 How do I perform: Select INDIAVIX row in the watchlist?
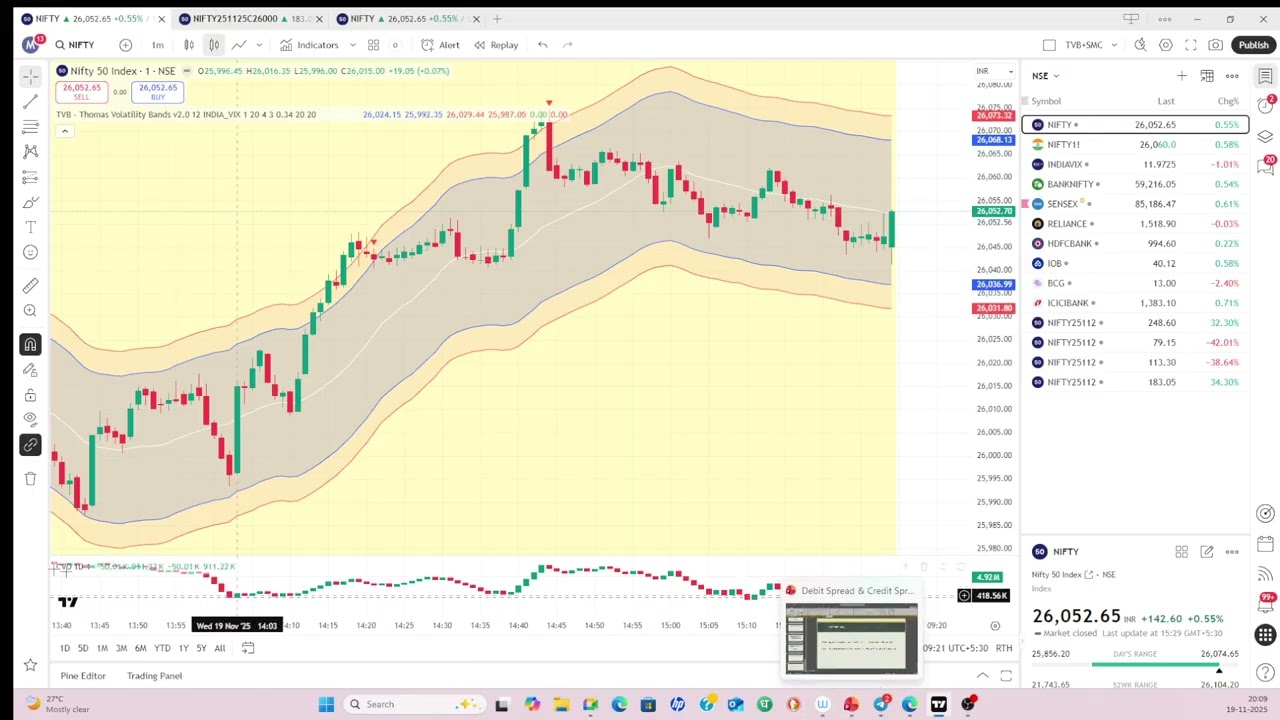click(1135, 164)
